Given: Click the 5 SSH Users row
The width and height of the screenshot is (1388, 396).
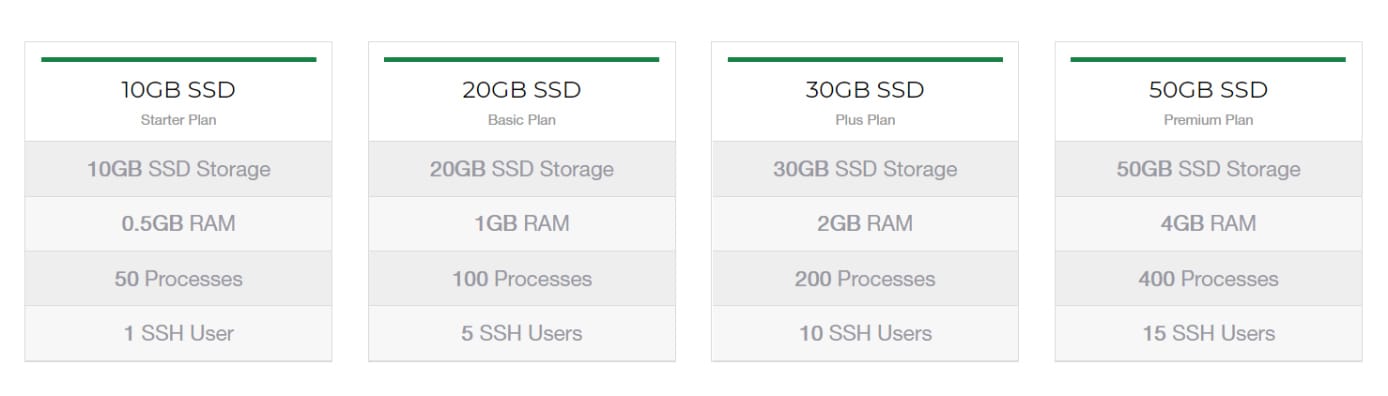Looking at the screenshot, I should [x=521, y=333].
